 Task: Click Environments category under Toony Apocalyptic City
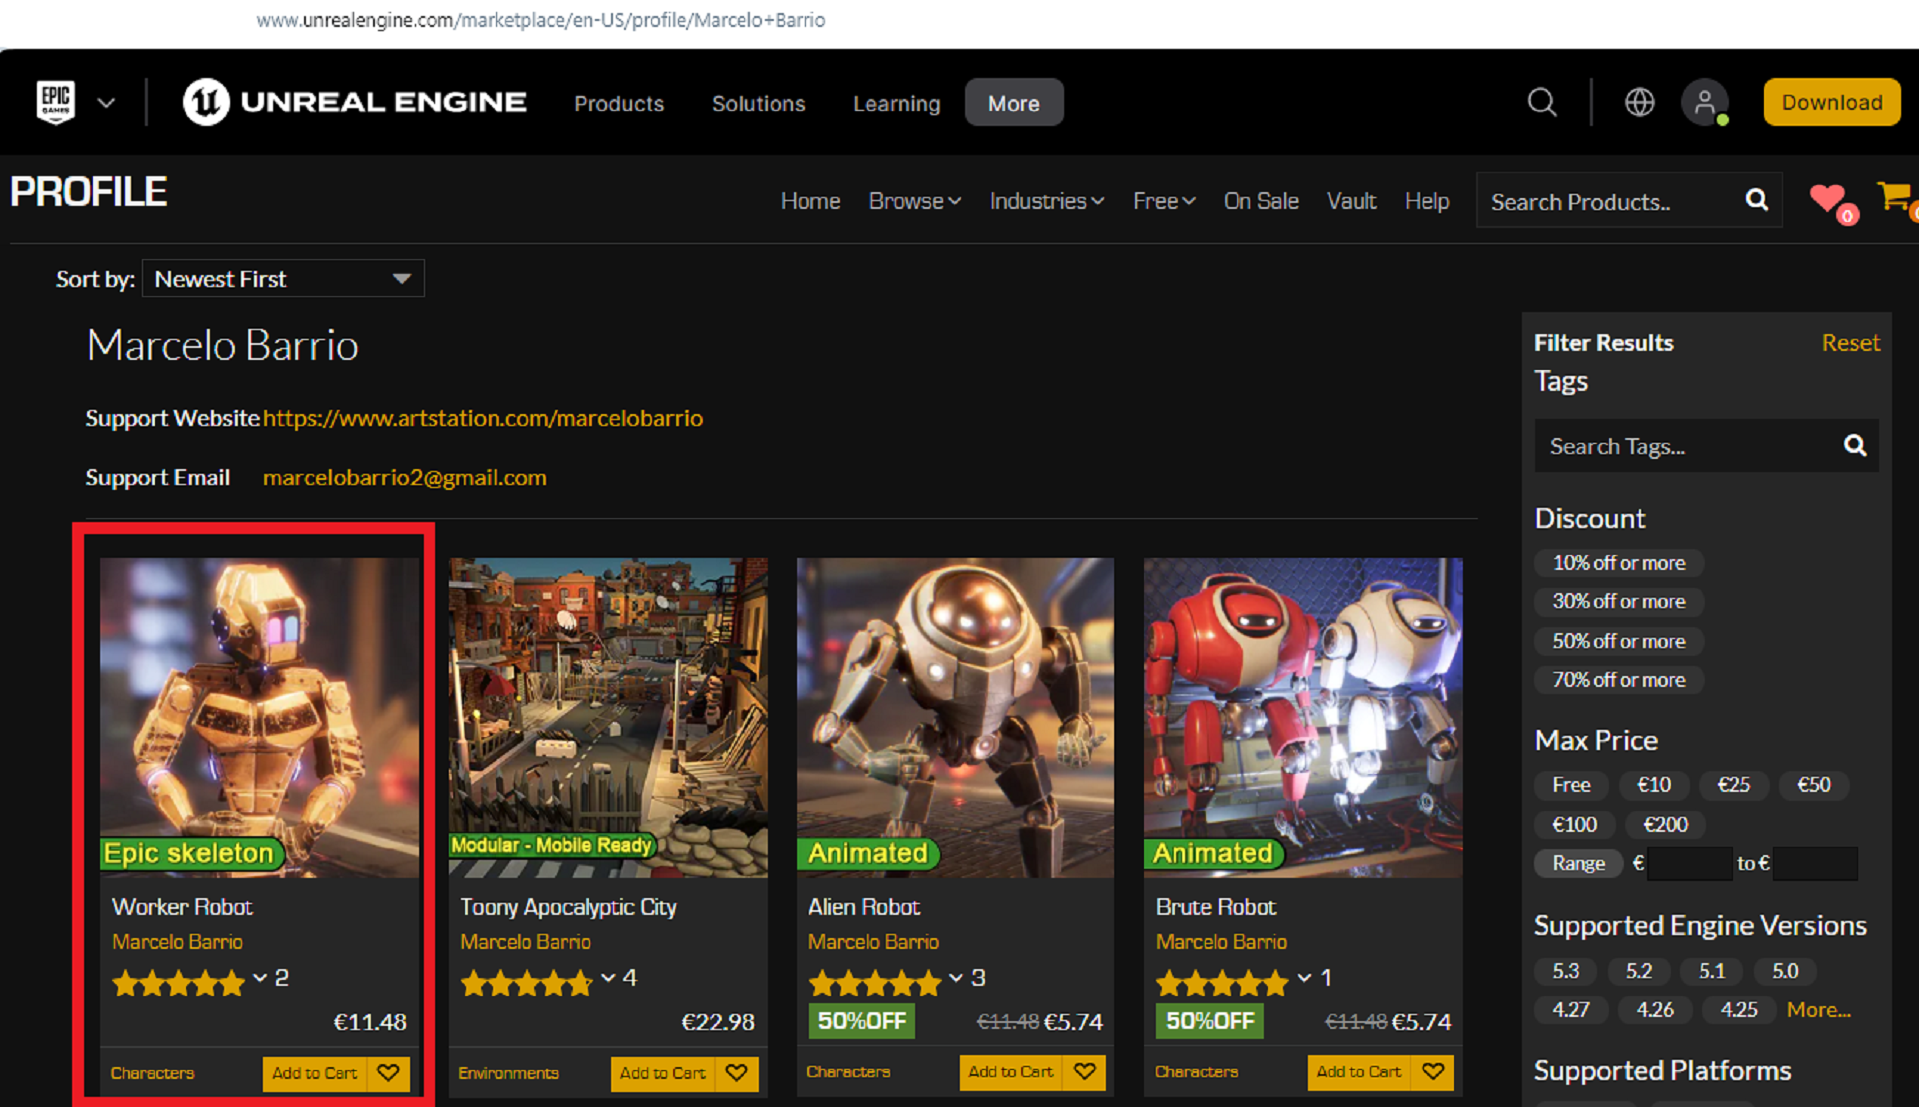[508, 1073]
